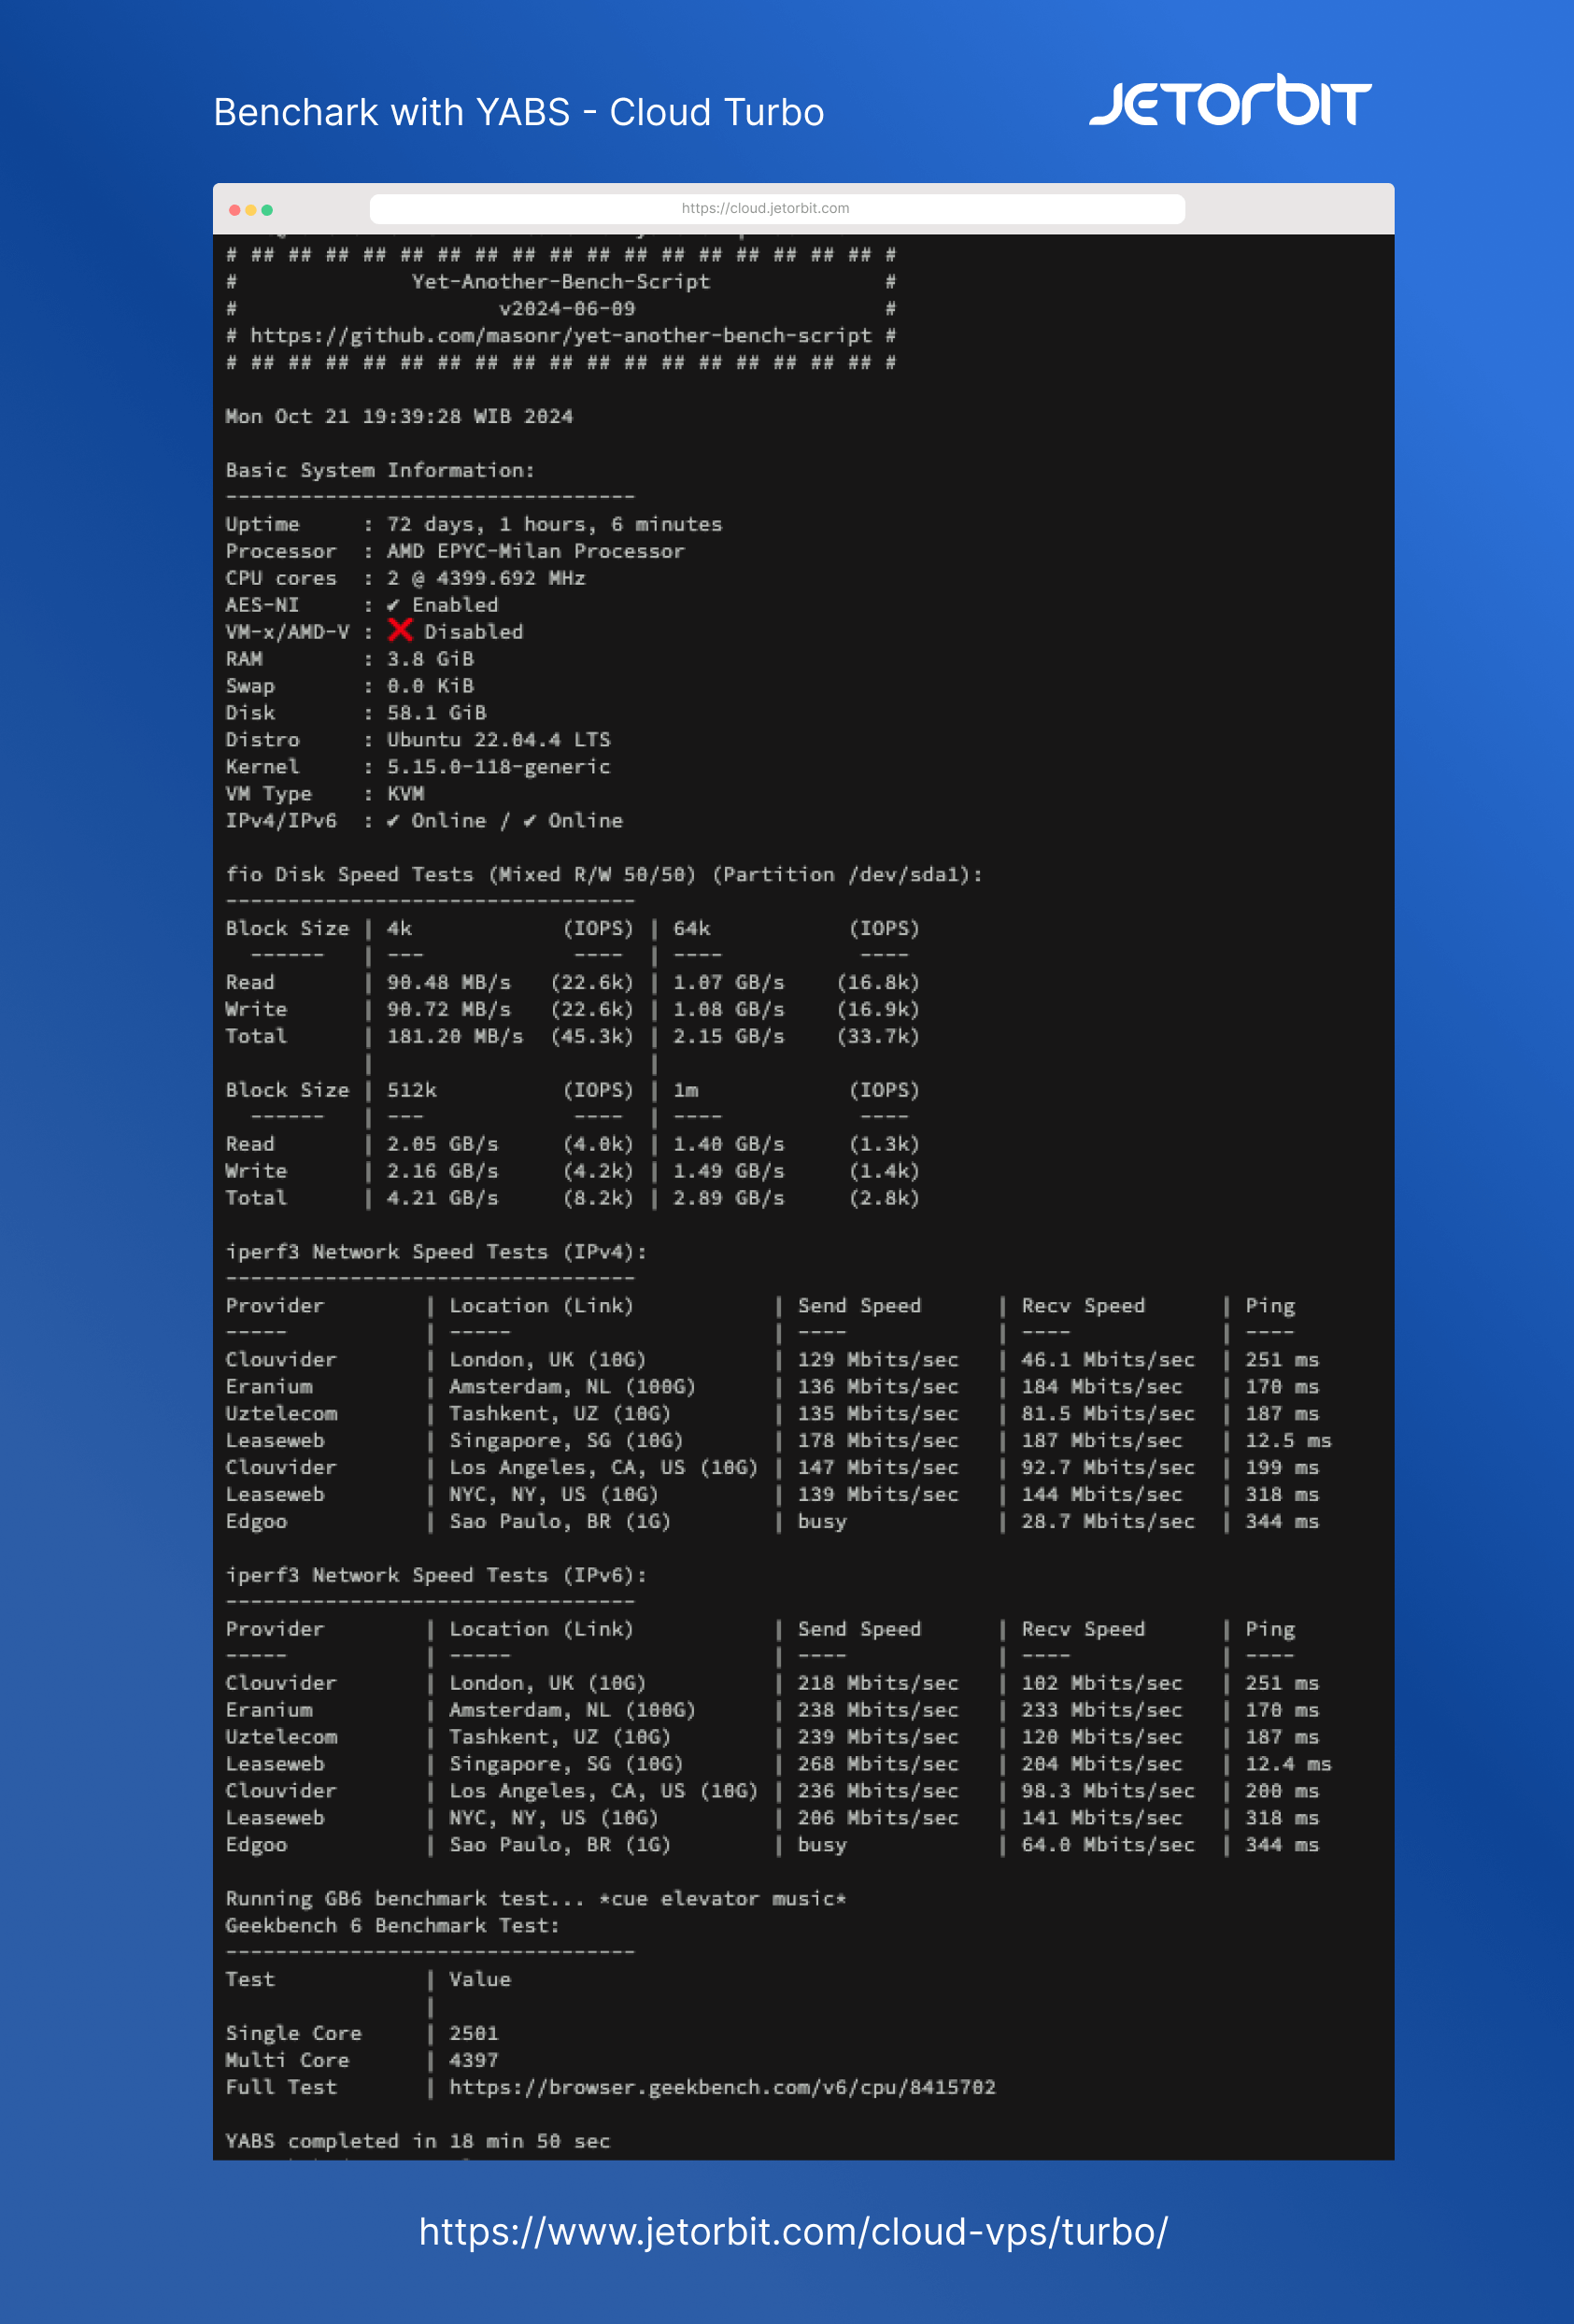Click the green maximize dot in browser mockup
The width and height of the screenshot is (1574, 2324).
tap(267, 210)
